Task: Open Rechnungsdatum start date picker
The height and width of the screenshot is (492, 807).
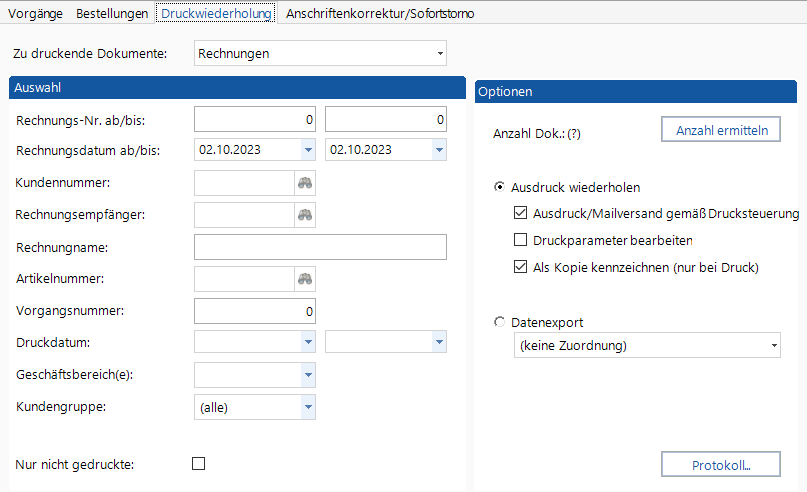Action: coord(308,150)
